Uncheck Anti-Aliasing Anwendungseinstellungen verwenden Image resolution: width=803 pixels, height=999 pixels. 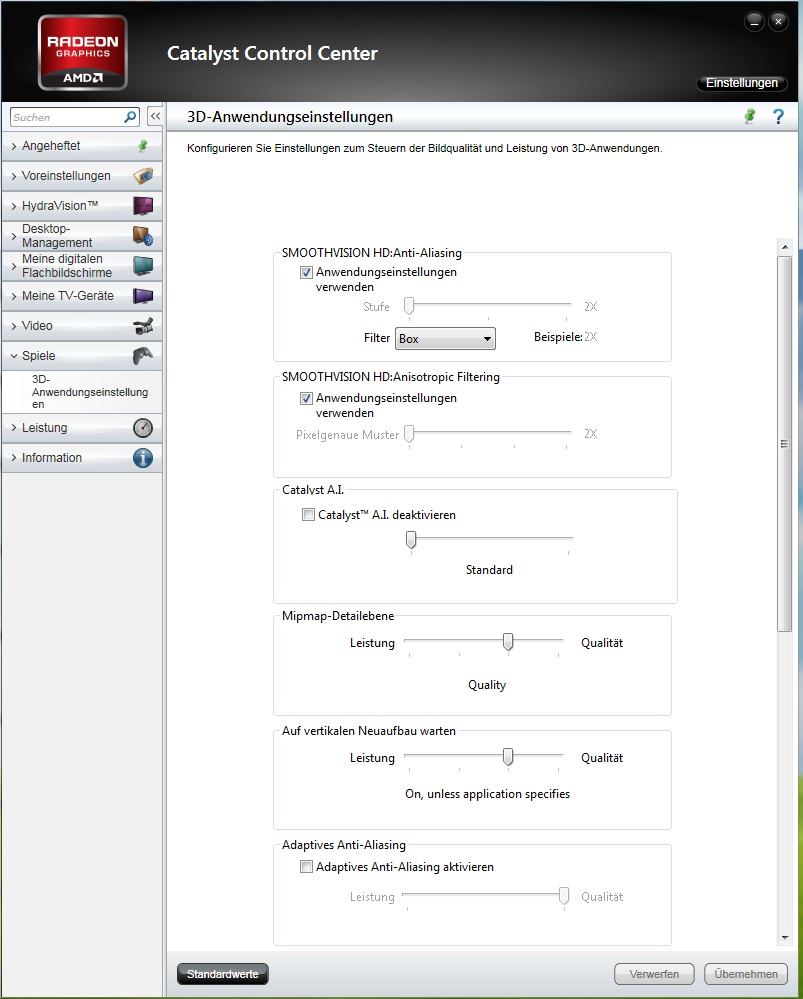307,273
